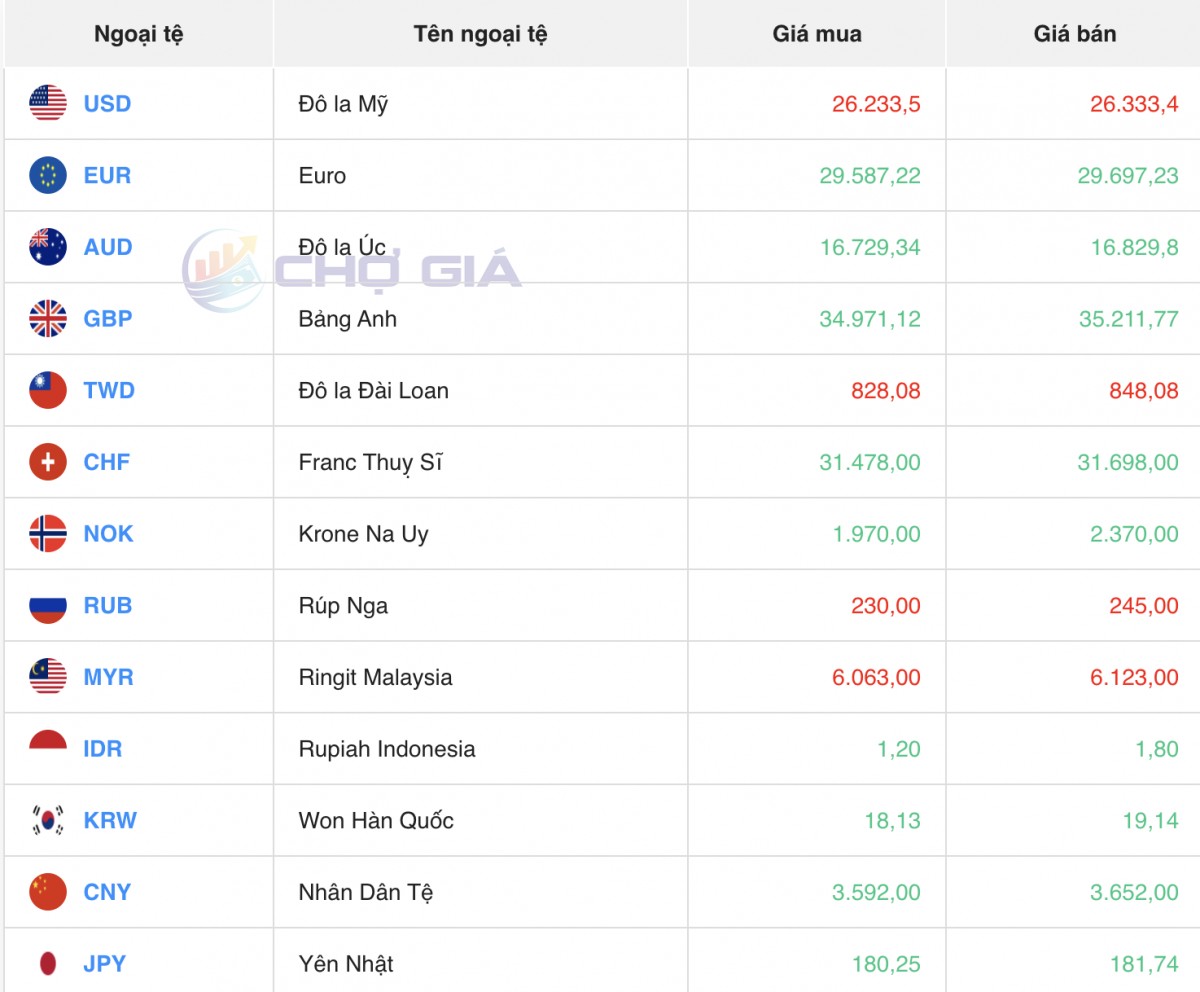Select the GBP selling price 35.211,77
The image size is (1200, 992).
tap(1128, 319)
